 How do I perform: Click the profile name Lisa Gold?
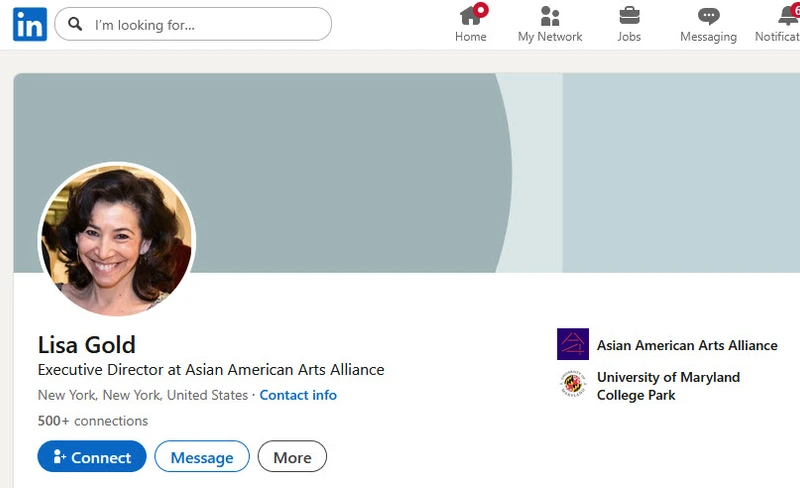pos(87,345)
